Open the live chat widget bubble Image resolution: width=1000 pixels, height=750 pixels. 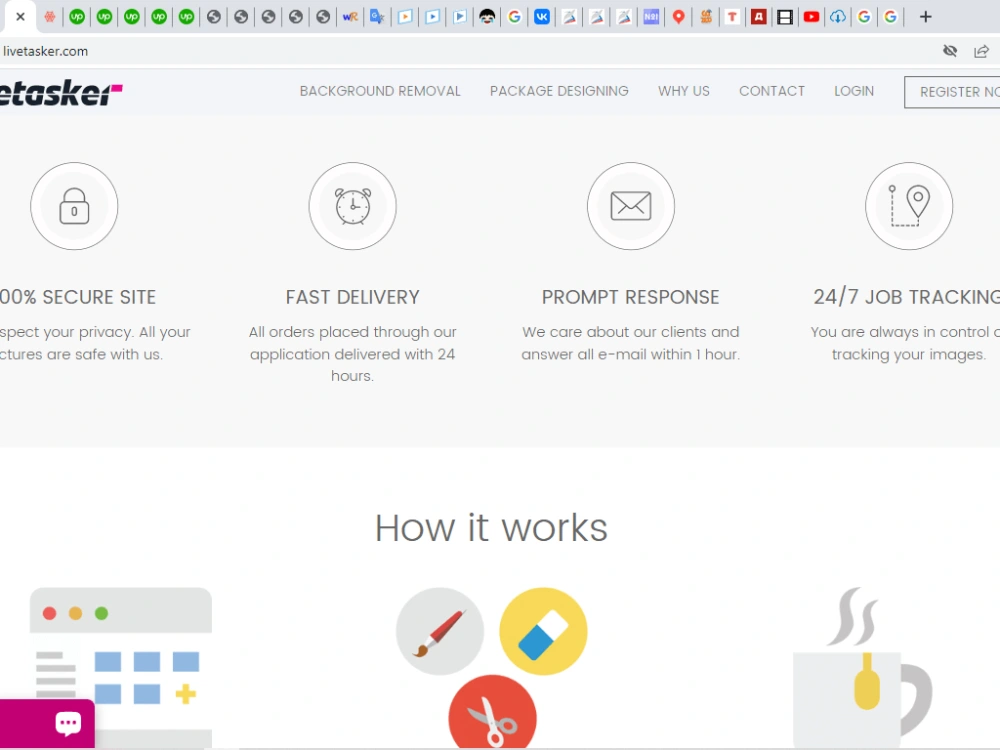pyautogui.click(x=47, y=723)
